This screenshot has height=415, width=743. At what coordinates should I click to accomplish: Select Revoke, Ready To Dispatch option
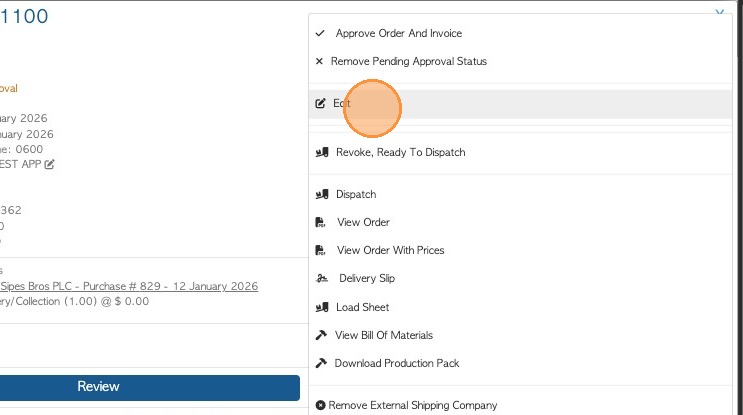[x=400, y=152]
